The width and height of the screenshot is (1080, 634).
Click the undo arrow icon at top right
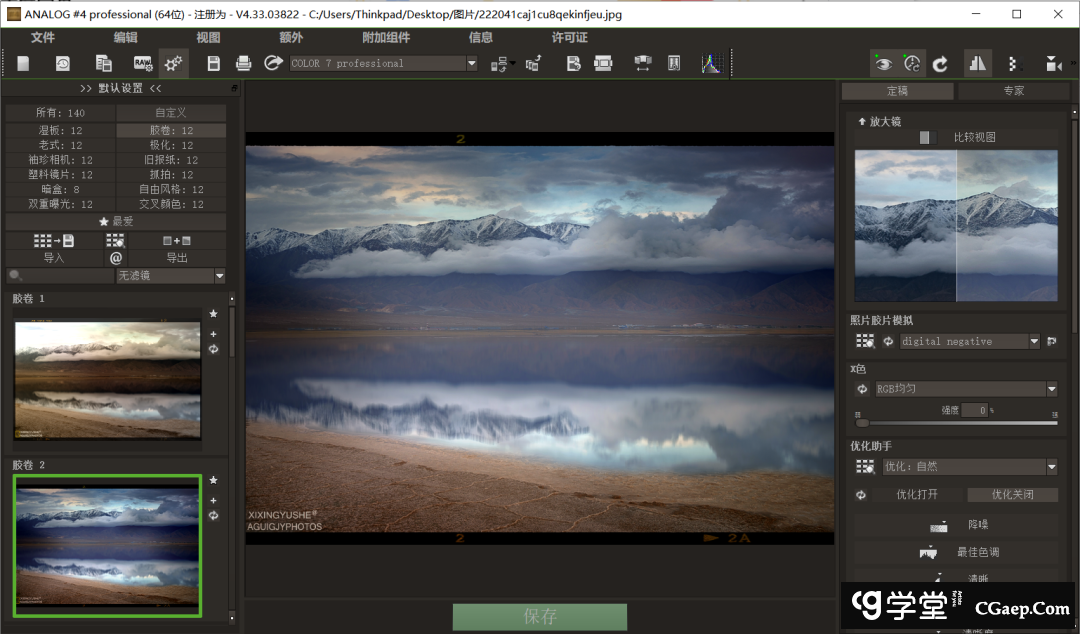[940, 63]
